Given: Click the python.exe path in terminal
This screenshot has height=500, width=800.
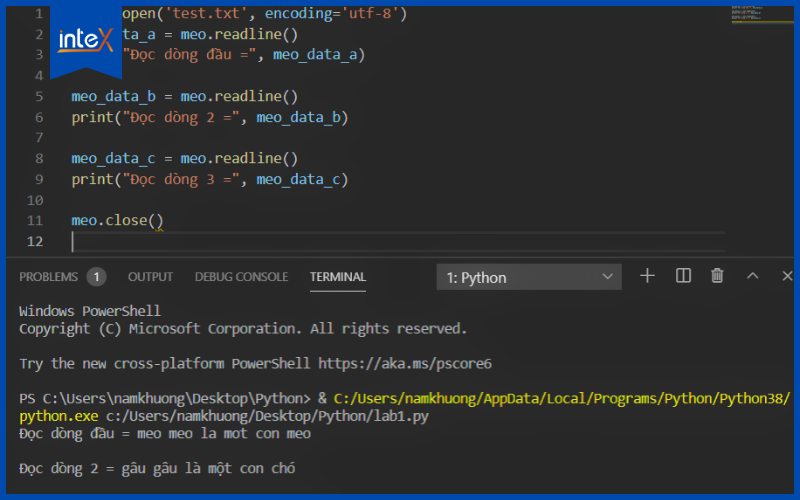Looking at the screenshot, I should tap(59, 416).
